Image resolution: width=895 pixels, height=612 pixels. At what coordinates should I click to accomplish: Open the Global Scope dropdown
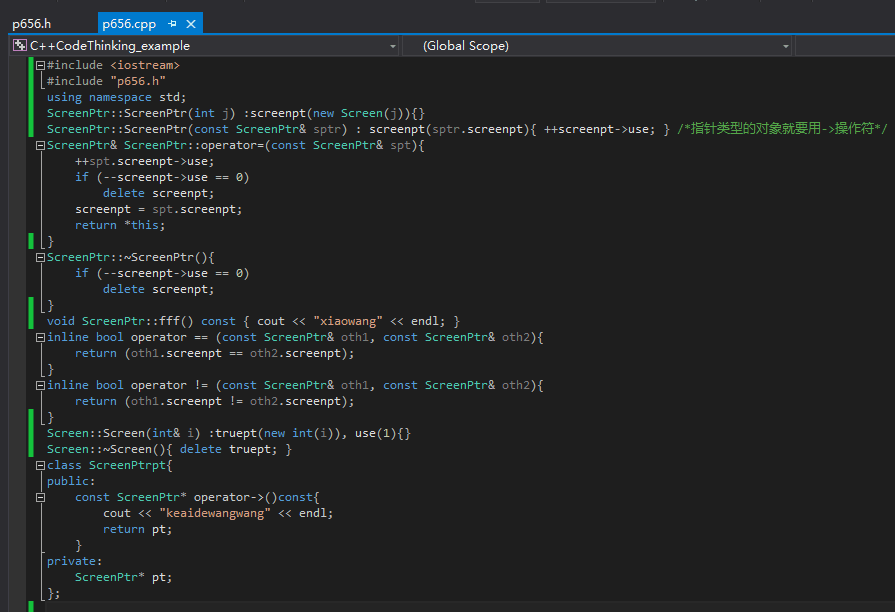pos(785,46)
